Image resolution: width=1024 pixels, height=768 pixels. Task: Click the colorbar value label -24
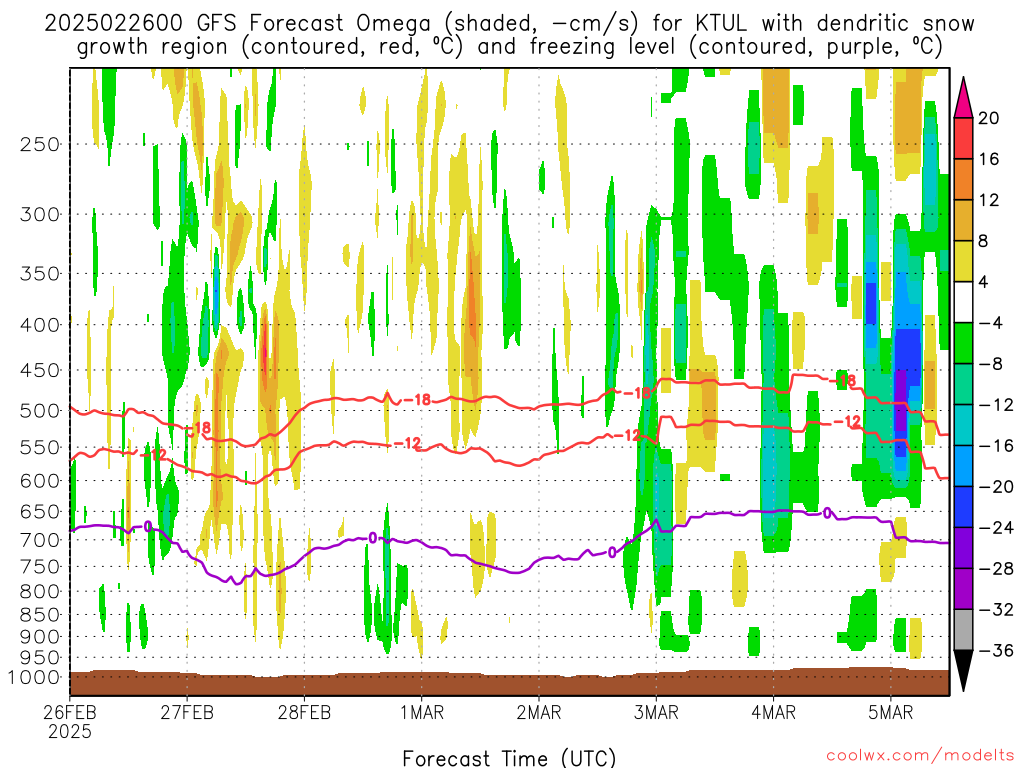pyautogui.click(x=996, y=528)
